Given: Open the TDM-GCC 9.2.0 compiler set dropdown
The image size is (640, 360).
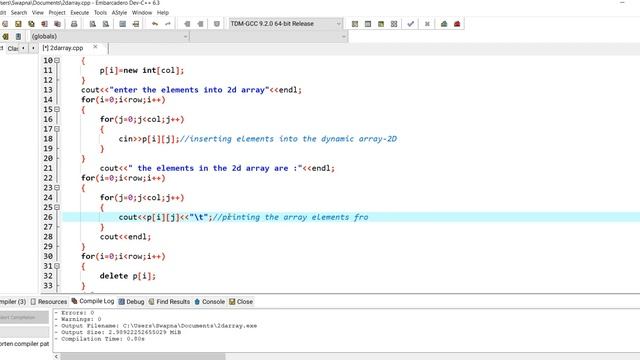Looking at the screenshot, I should (285, 24).
